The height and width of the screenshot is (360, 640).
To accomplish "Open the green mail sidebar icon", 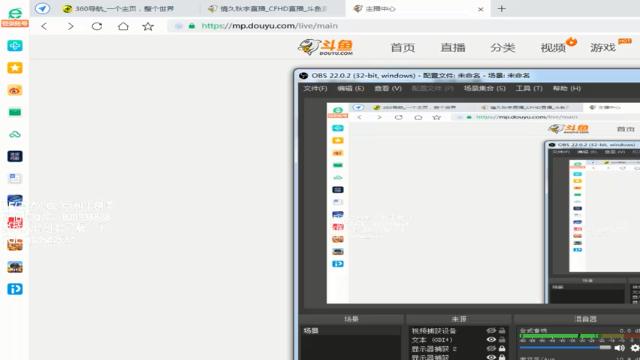I will coord(15,112).
